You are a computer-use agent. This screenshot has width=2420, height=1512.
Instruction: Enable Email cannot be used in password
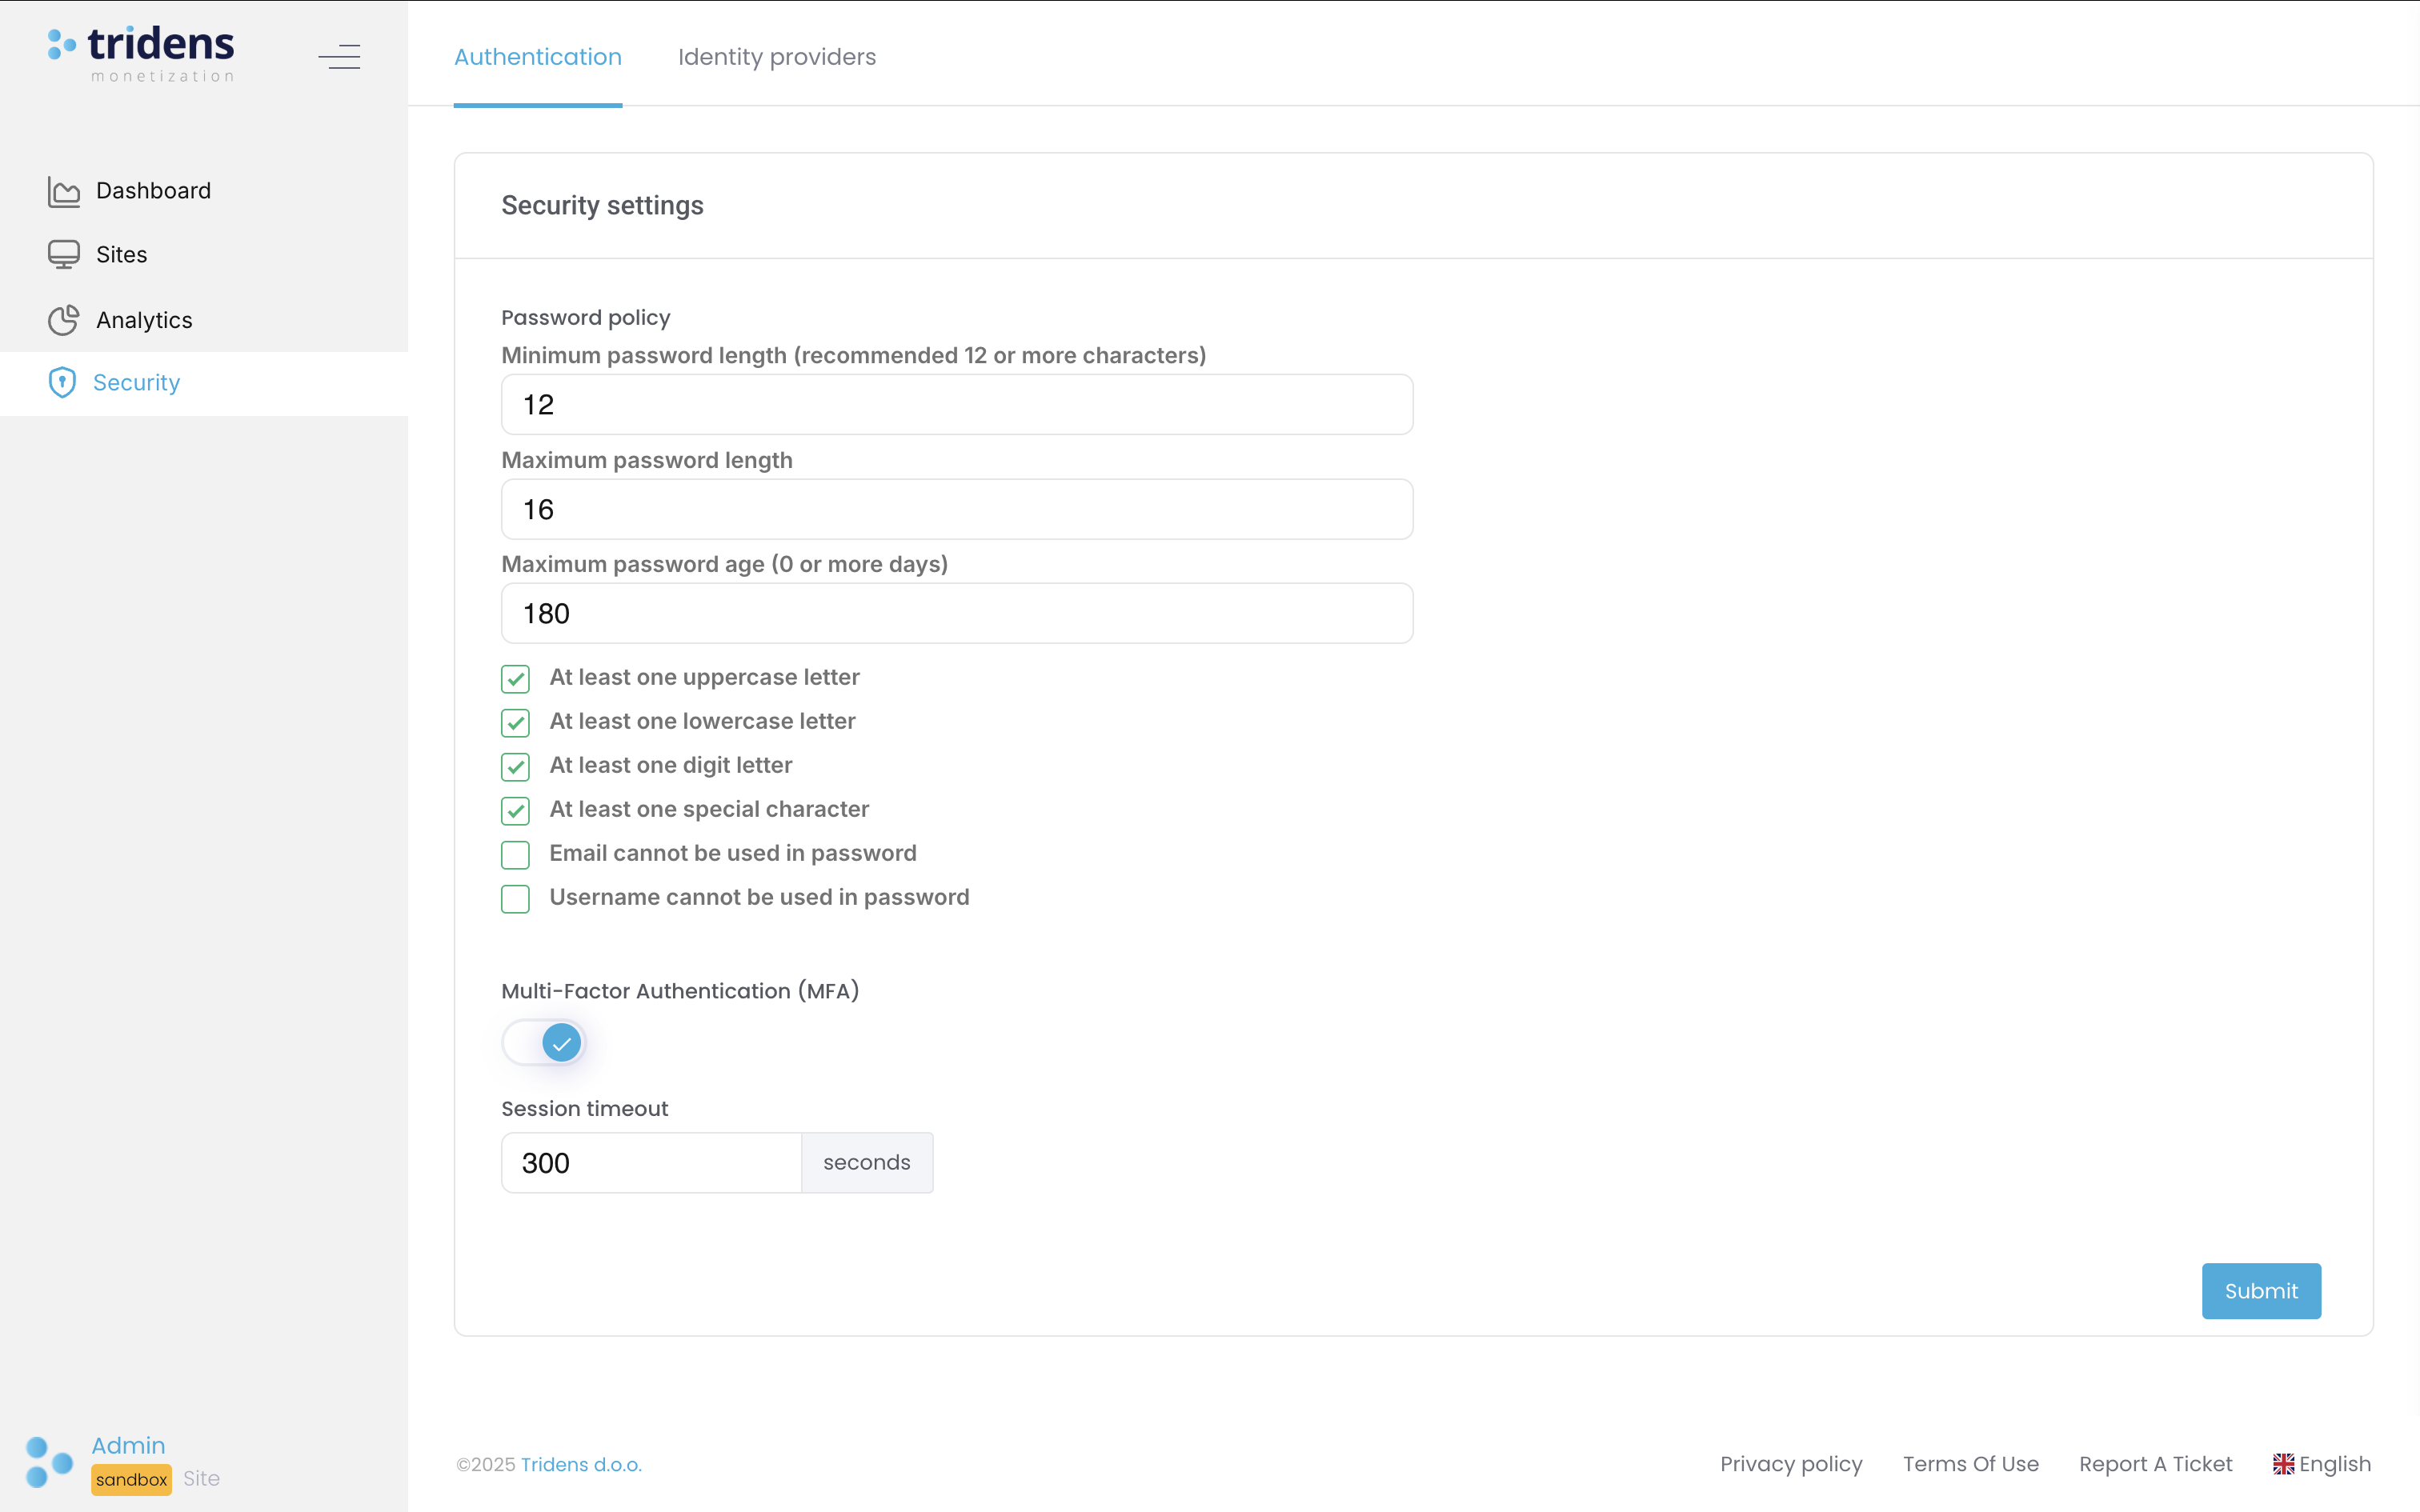tap(515, 854)
